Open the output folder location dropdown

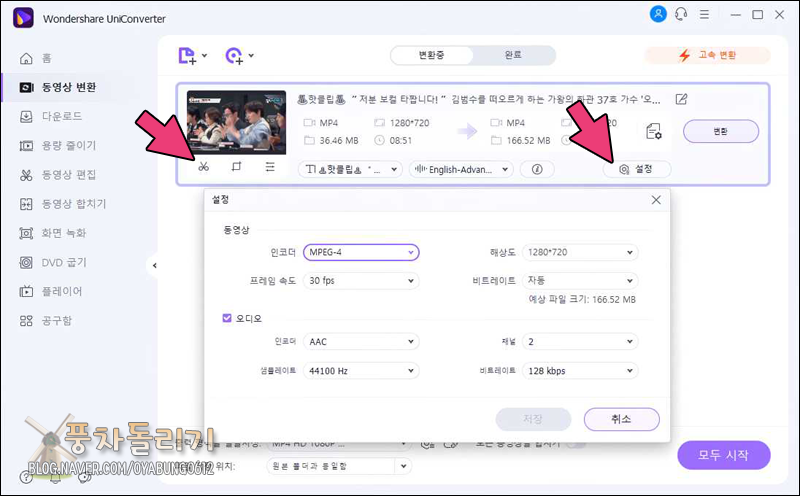(x=339, y=466)
